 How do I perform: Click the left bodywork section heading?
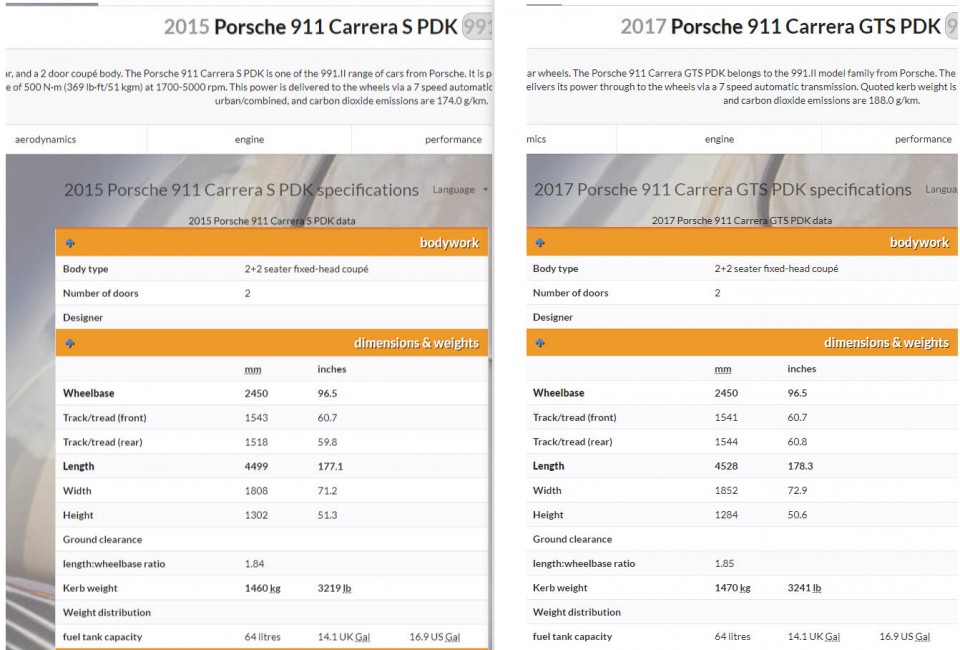(449, 243)
